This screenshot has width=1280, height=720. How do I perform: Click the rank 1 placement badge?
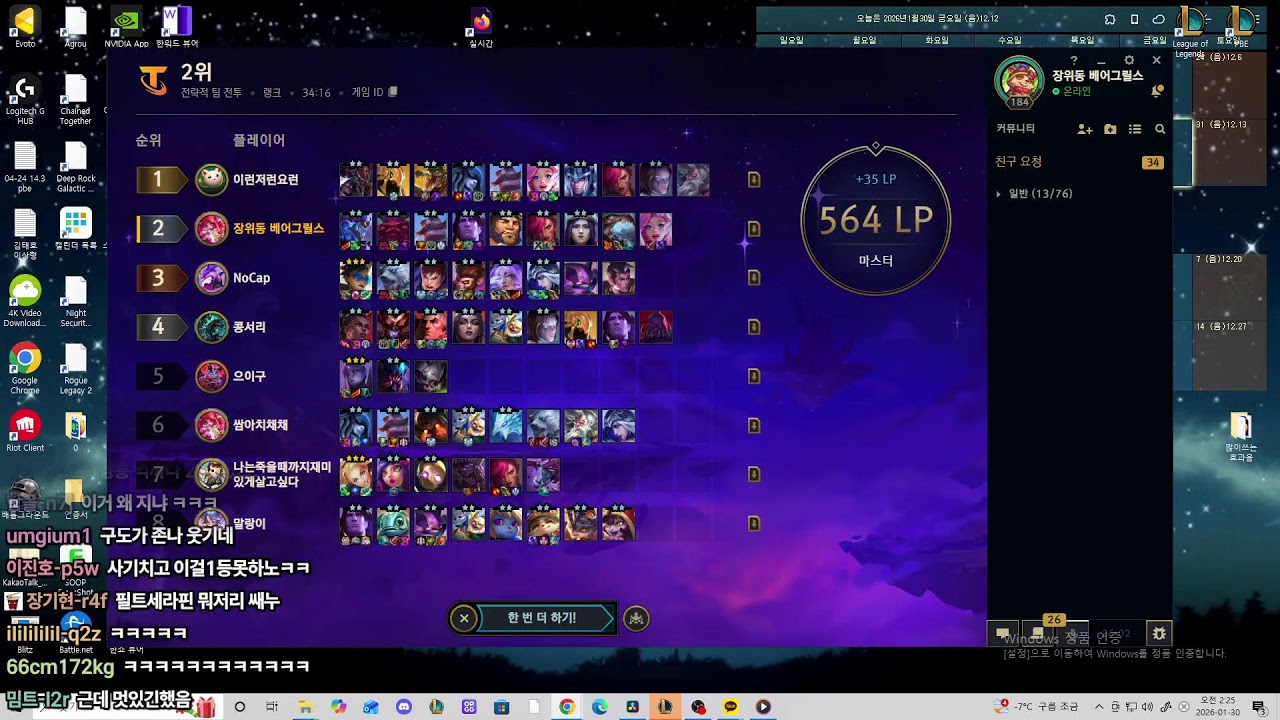[x=161, y=180]
